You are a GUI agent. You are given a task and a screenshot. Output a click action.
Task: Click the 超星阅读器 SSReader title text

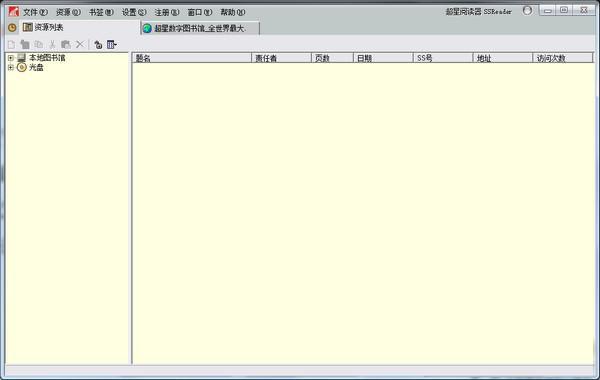click(x=479, y=12)
